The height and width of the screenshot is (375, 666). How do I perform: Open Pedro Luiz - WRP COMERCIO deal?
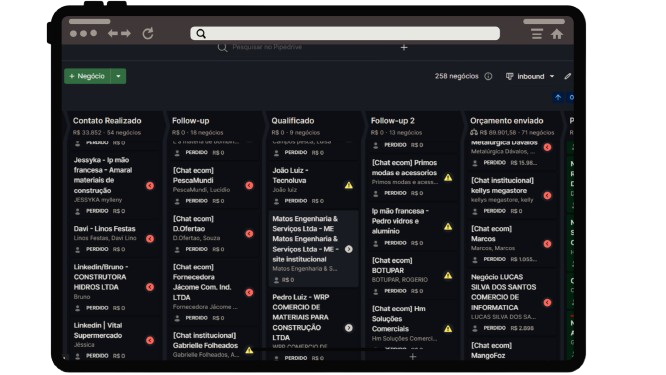[x=312, y=326]
